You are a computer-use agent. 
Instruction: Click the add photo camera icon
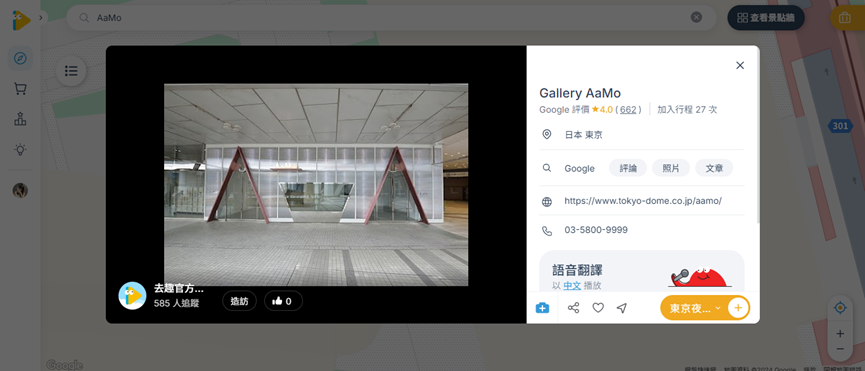542,308
